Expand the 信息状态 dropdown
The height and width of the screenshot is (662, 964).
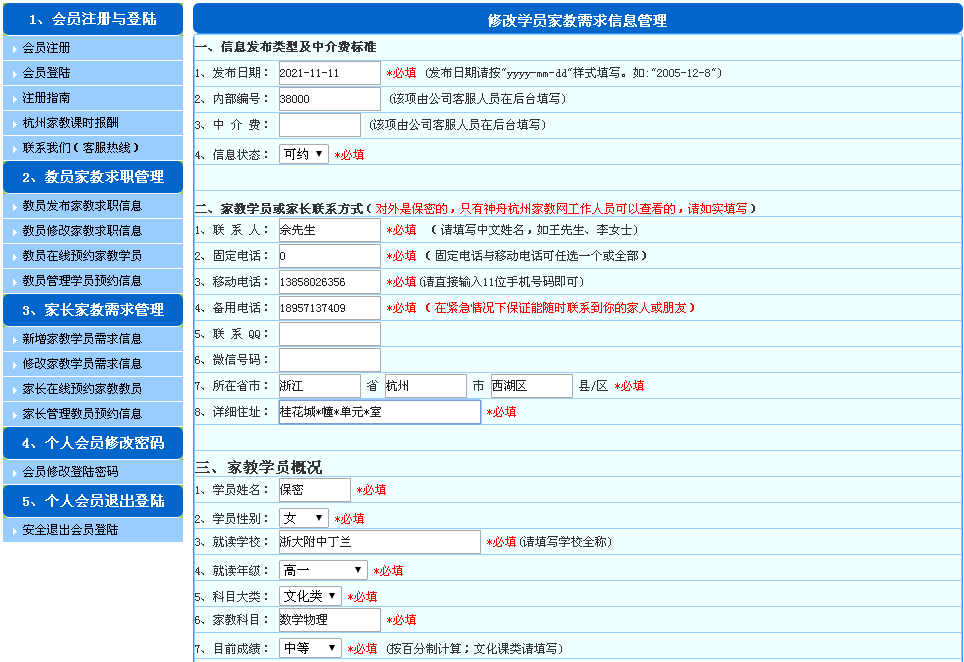[x=304, y=154]
